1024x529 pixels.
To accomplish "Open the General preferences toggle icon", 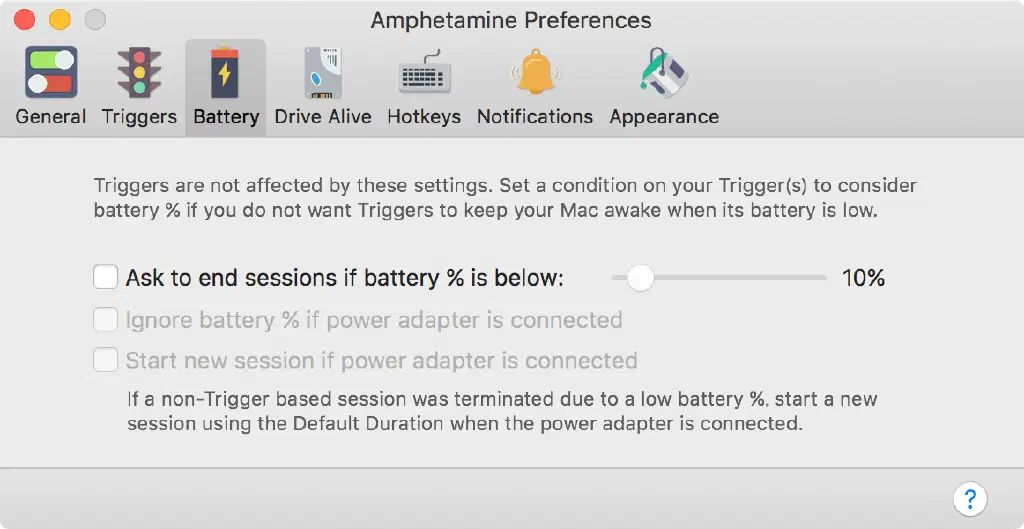I will pyautogui.click(x=51, y=72).
